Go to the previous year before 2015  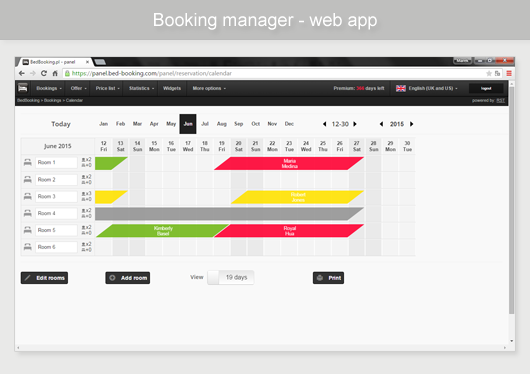381,124
